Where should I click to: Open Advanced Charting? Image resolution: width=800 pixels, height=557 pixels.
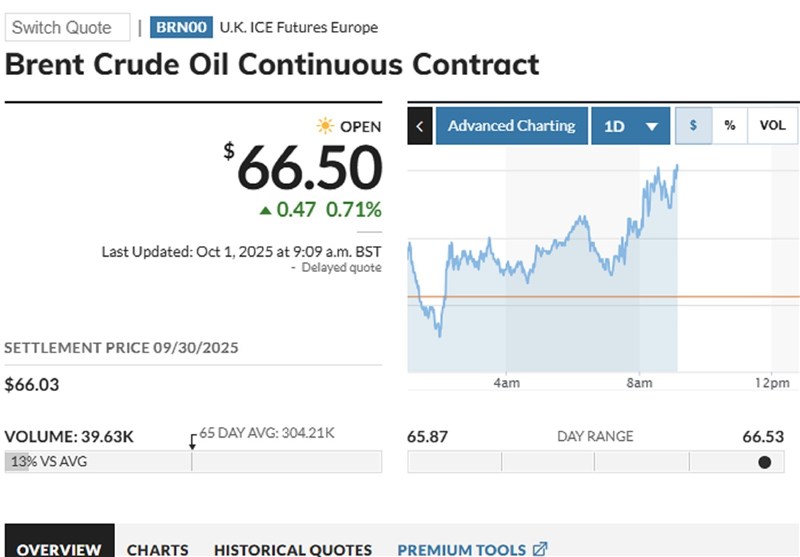[x=511, y=126]
